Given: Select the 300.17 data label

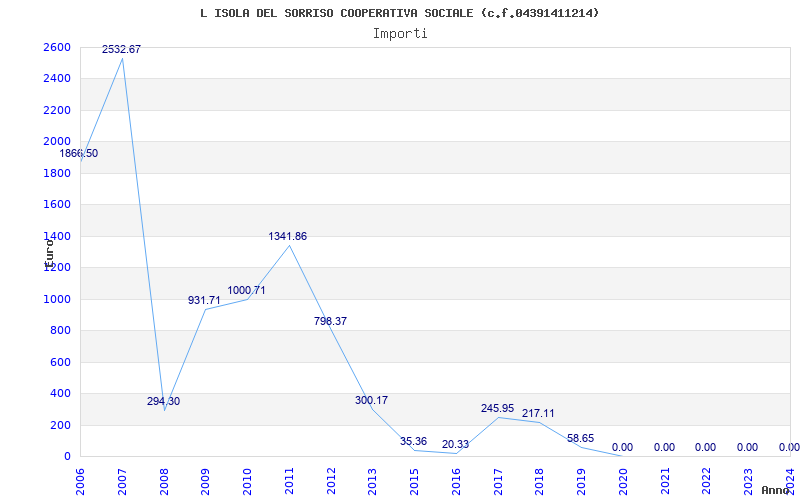Looking at the screenshot, I should coord(371,401).
